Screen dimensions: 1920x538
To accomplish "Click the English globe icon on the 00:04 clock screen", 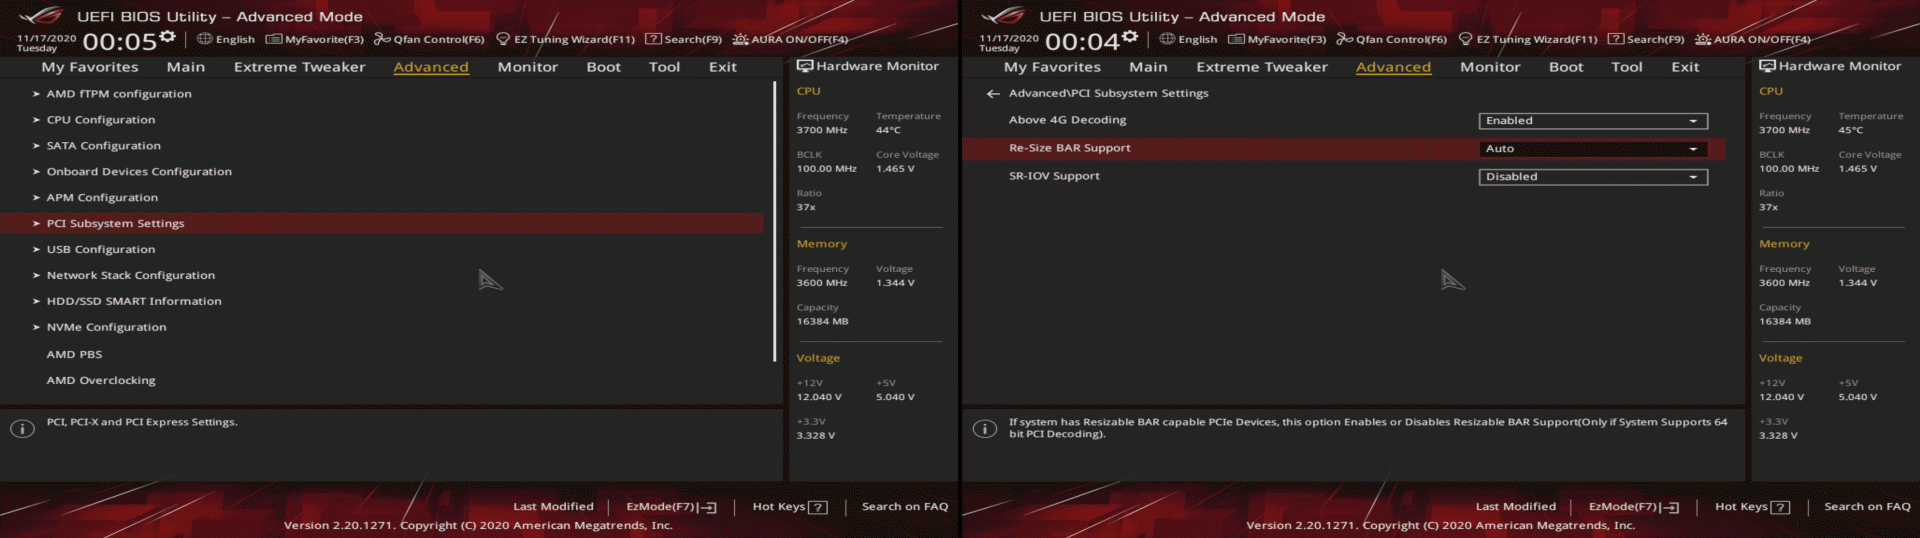I will (1167, 40).
